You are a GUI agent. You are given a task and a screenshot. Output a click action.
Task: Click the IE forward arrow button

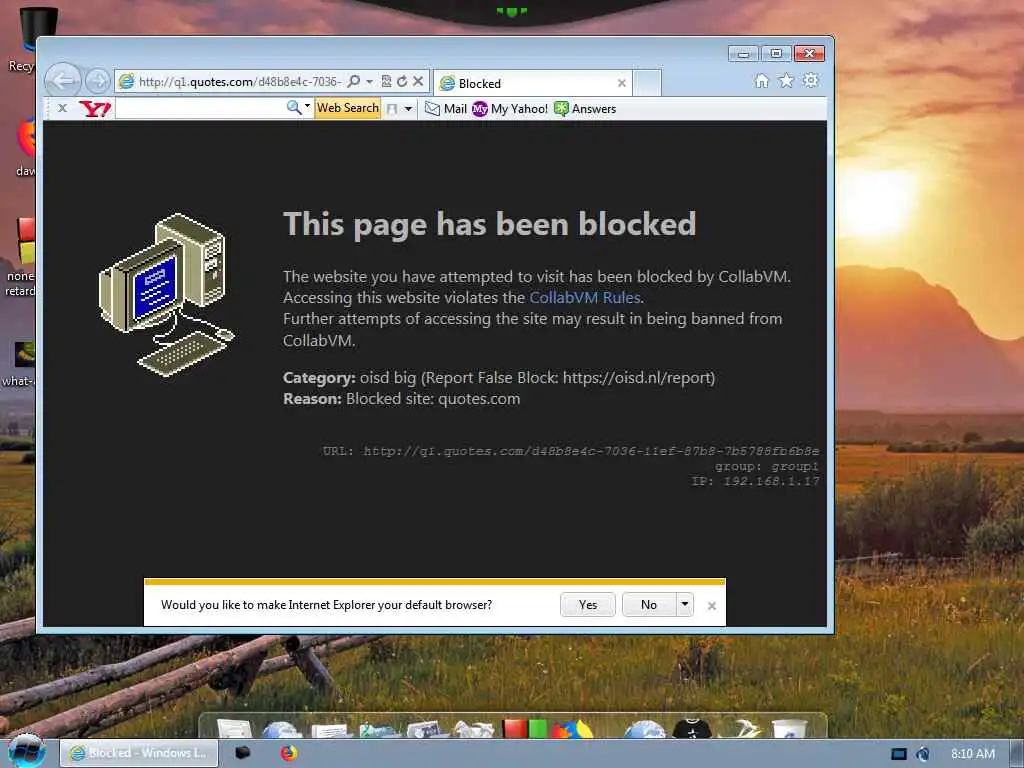(98, 81)
